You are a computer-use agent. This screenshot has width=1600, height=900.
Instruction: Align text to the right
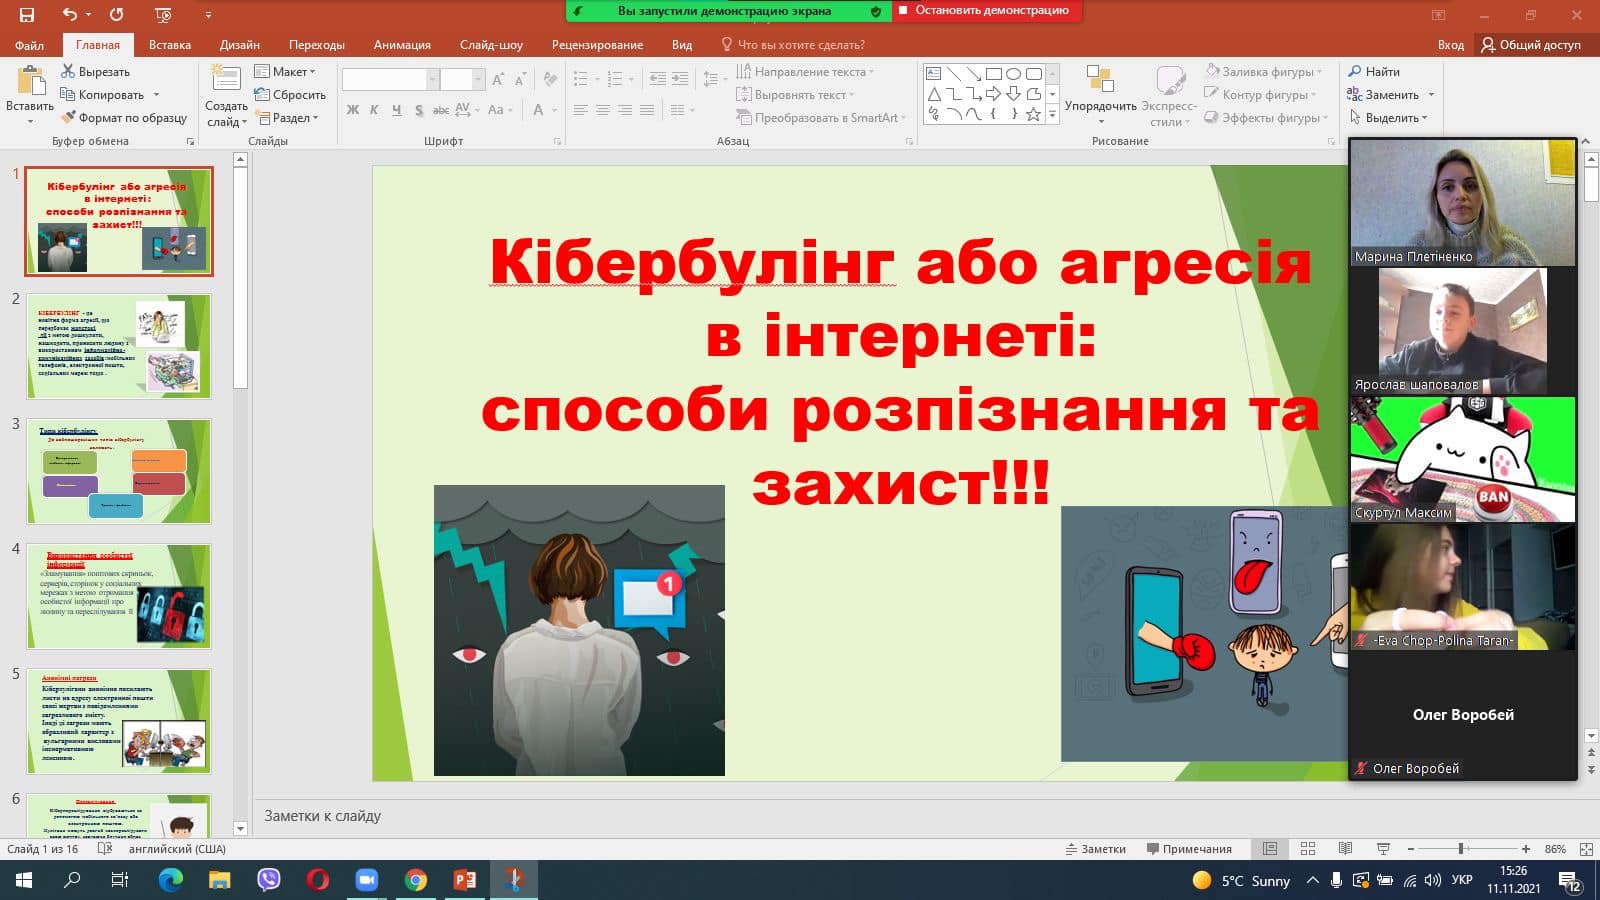click(625, 110)
